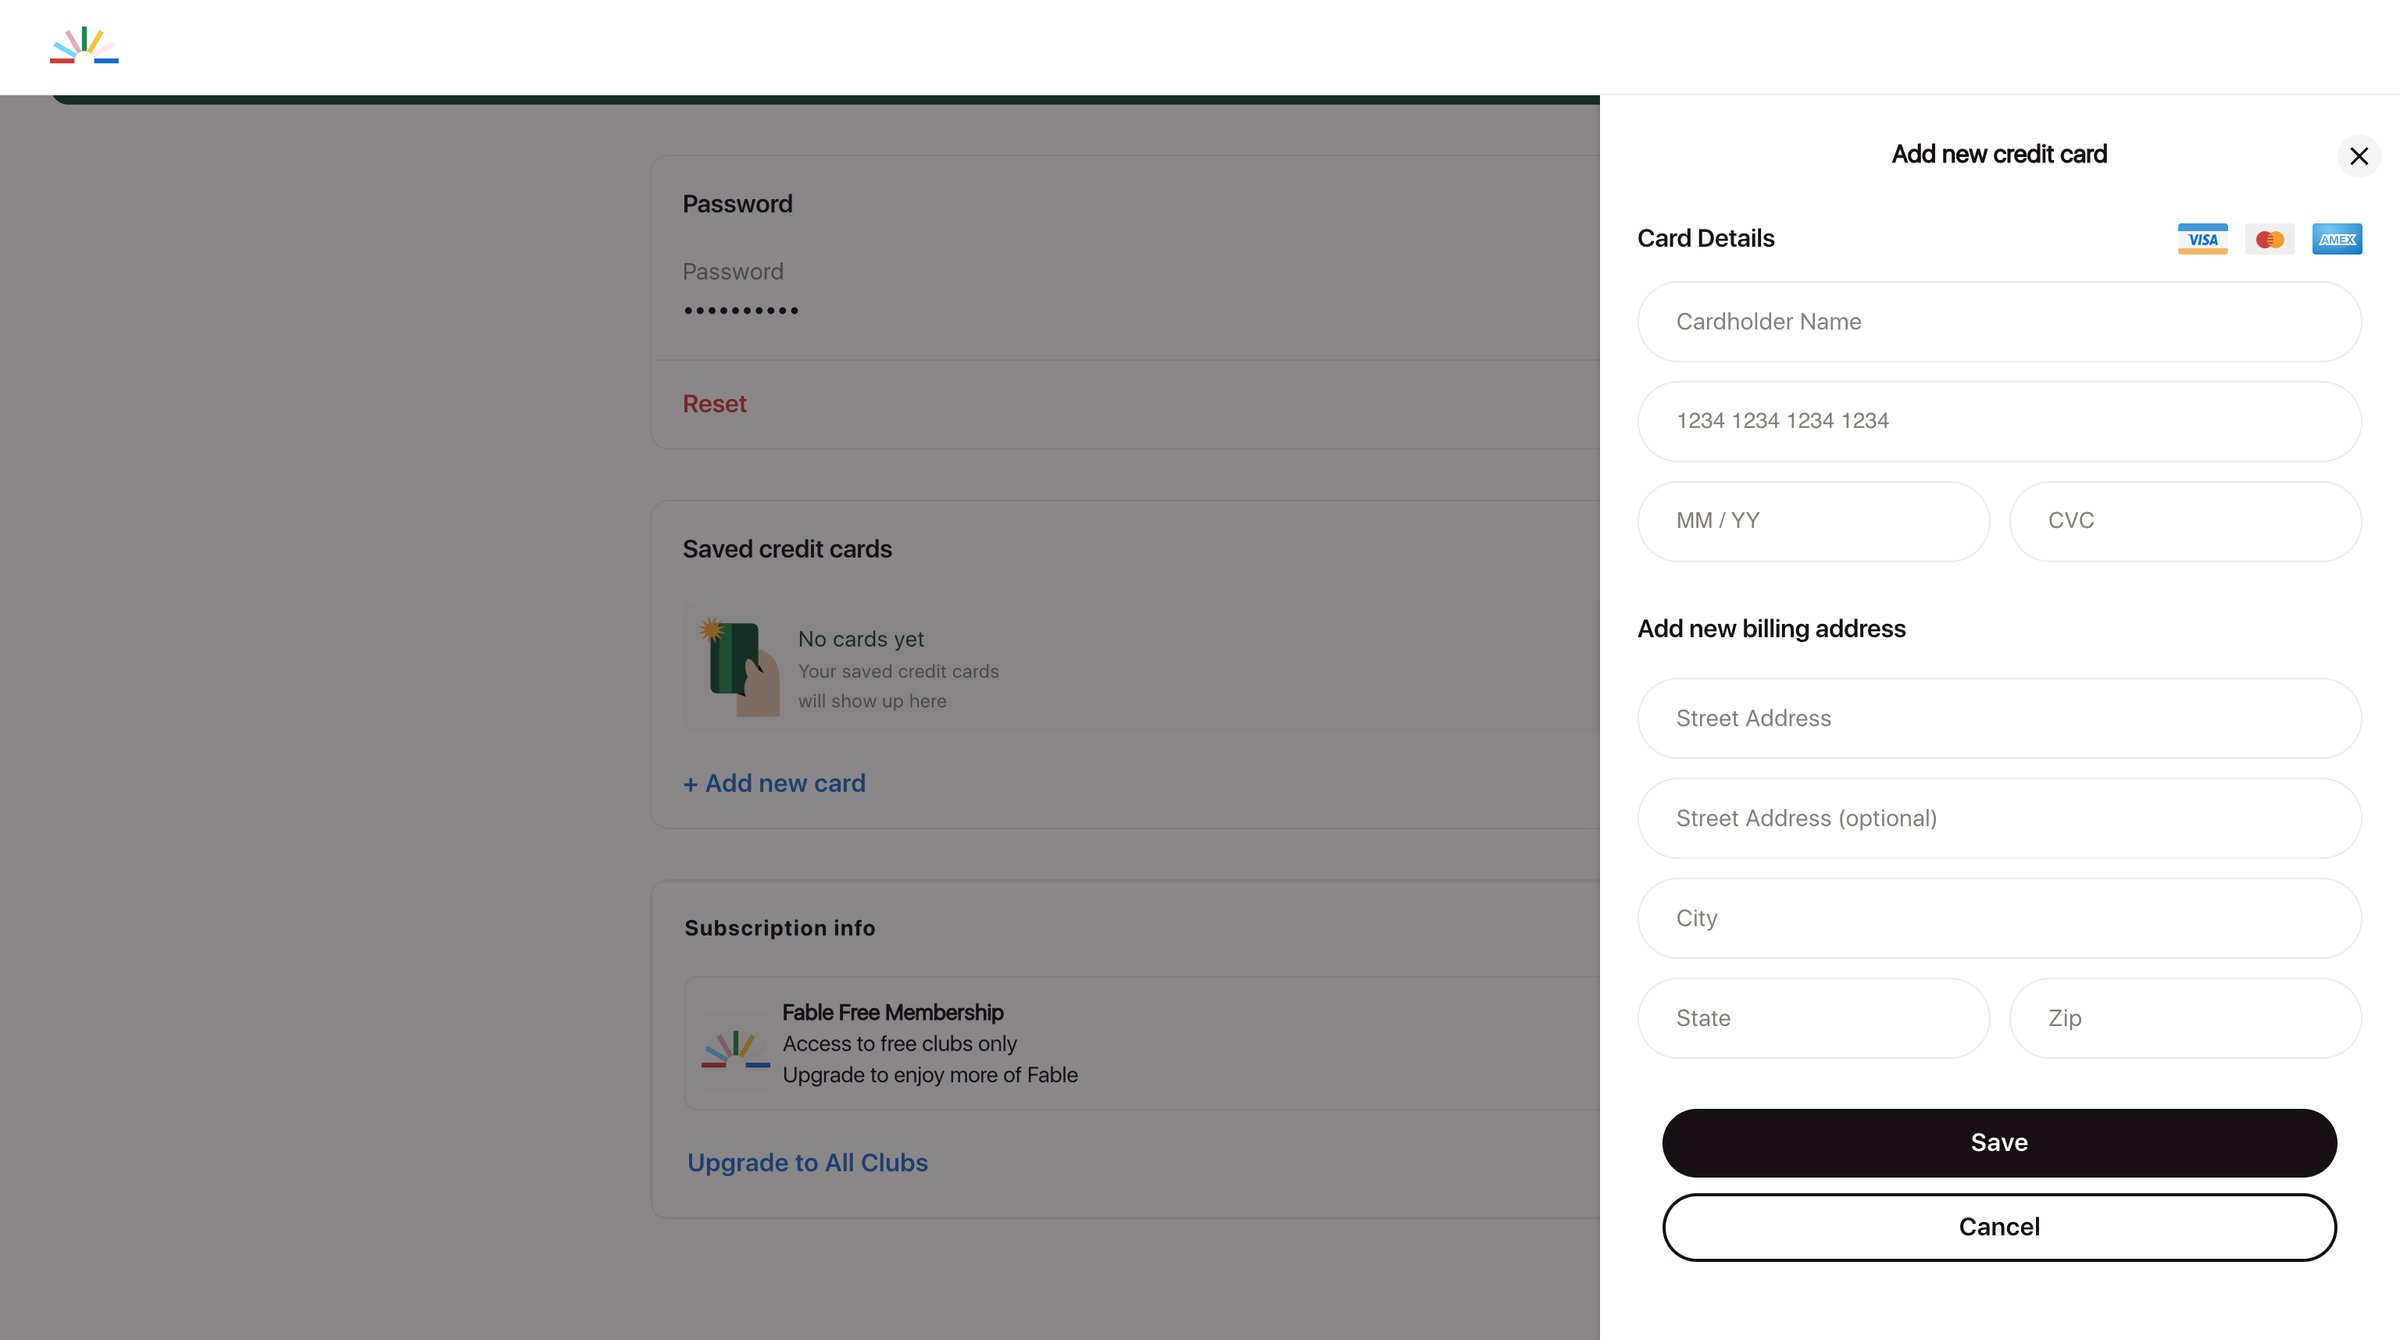Click 'Access to free clubs only' text
Screen dimensions: 2400x1340
[x=899, y=1044]
